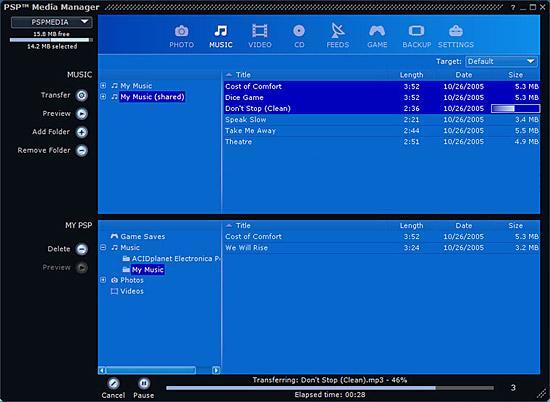Sort PSP list by Title column
The image size is (550, 402).
(243, 226)
